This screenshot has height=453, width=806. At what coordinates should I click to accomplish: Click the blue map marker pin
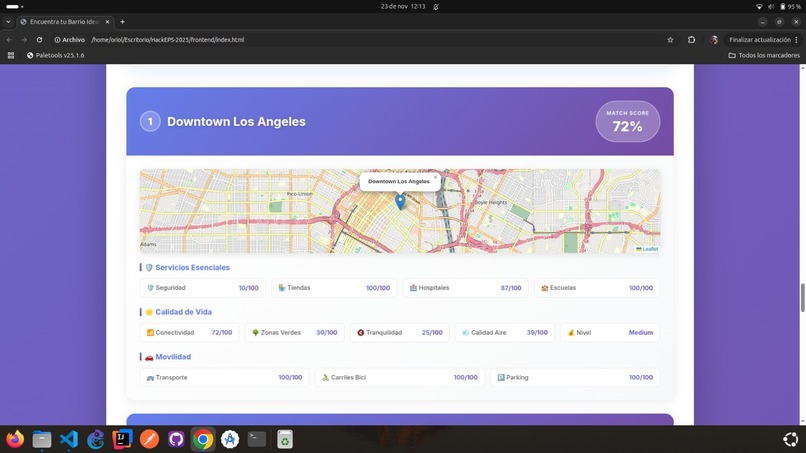[400, 201]
